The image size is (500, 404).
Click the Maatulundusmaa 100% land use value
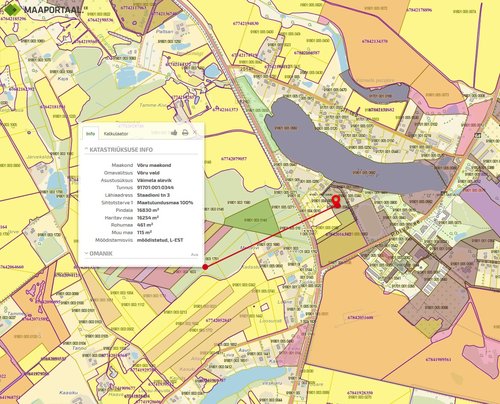(165, 203)
